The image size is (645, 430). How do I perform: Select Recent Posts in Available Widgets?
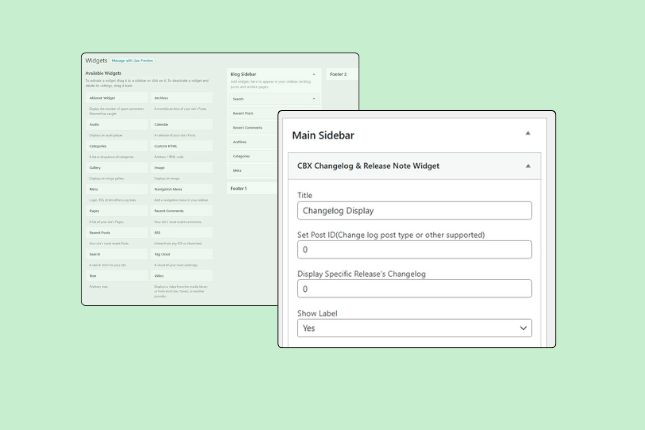[x=117, y=233]
